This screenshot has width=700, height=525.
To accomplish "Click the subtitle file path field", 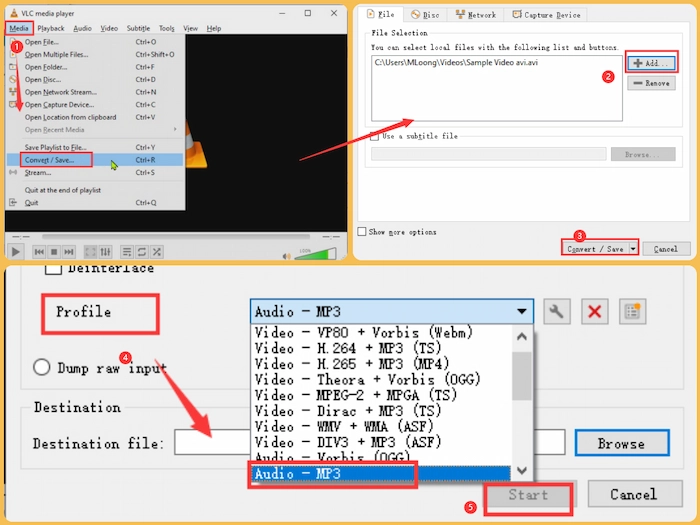I will coord(488,154).
